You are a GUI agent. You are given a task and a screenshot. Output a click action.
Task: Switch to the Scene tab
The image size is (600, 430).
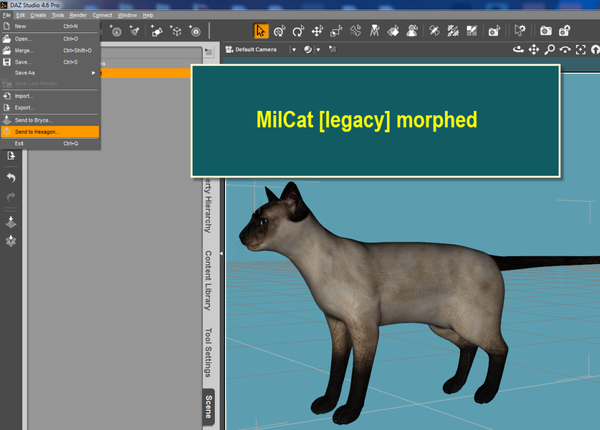209,406
